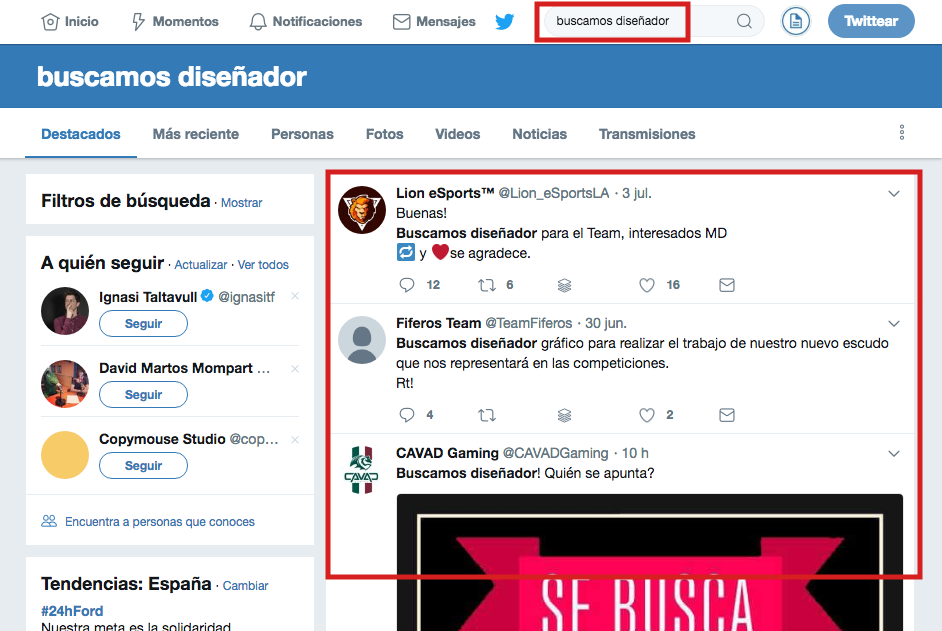Image resolution: width=942 pixels, height=631 pixels.
Task: Open CAVAD Gaming's SE BUSCA image
Action: pyautogui.click(x=649, y=562)
